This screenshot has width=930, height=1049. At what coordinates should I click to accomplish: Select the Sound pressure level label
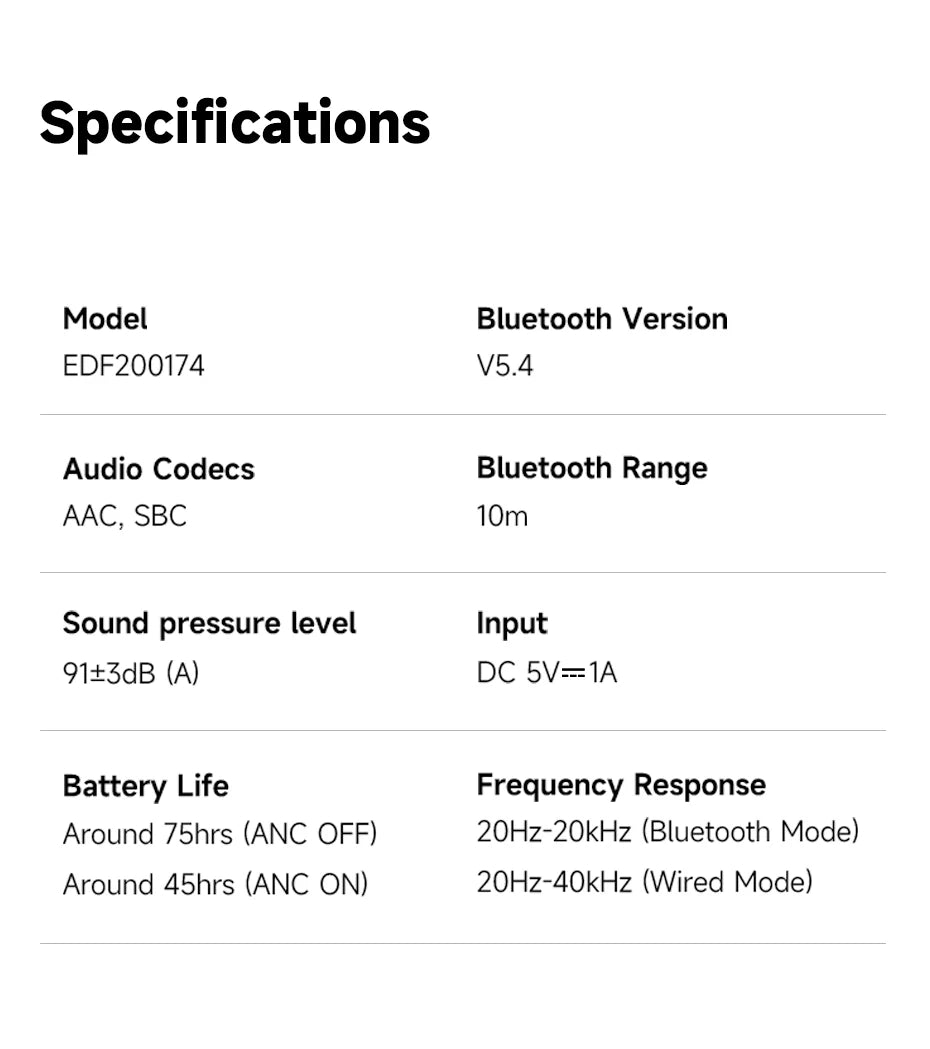(x=209, y=623)
